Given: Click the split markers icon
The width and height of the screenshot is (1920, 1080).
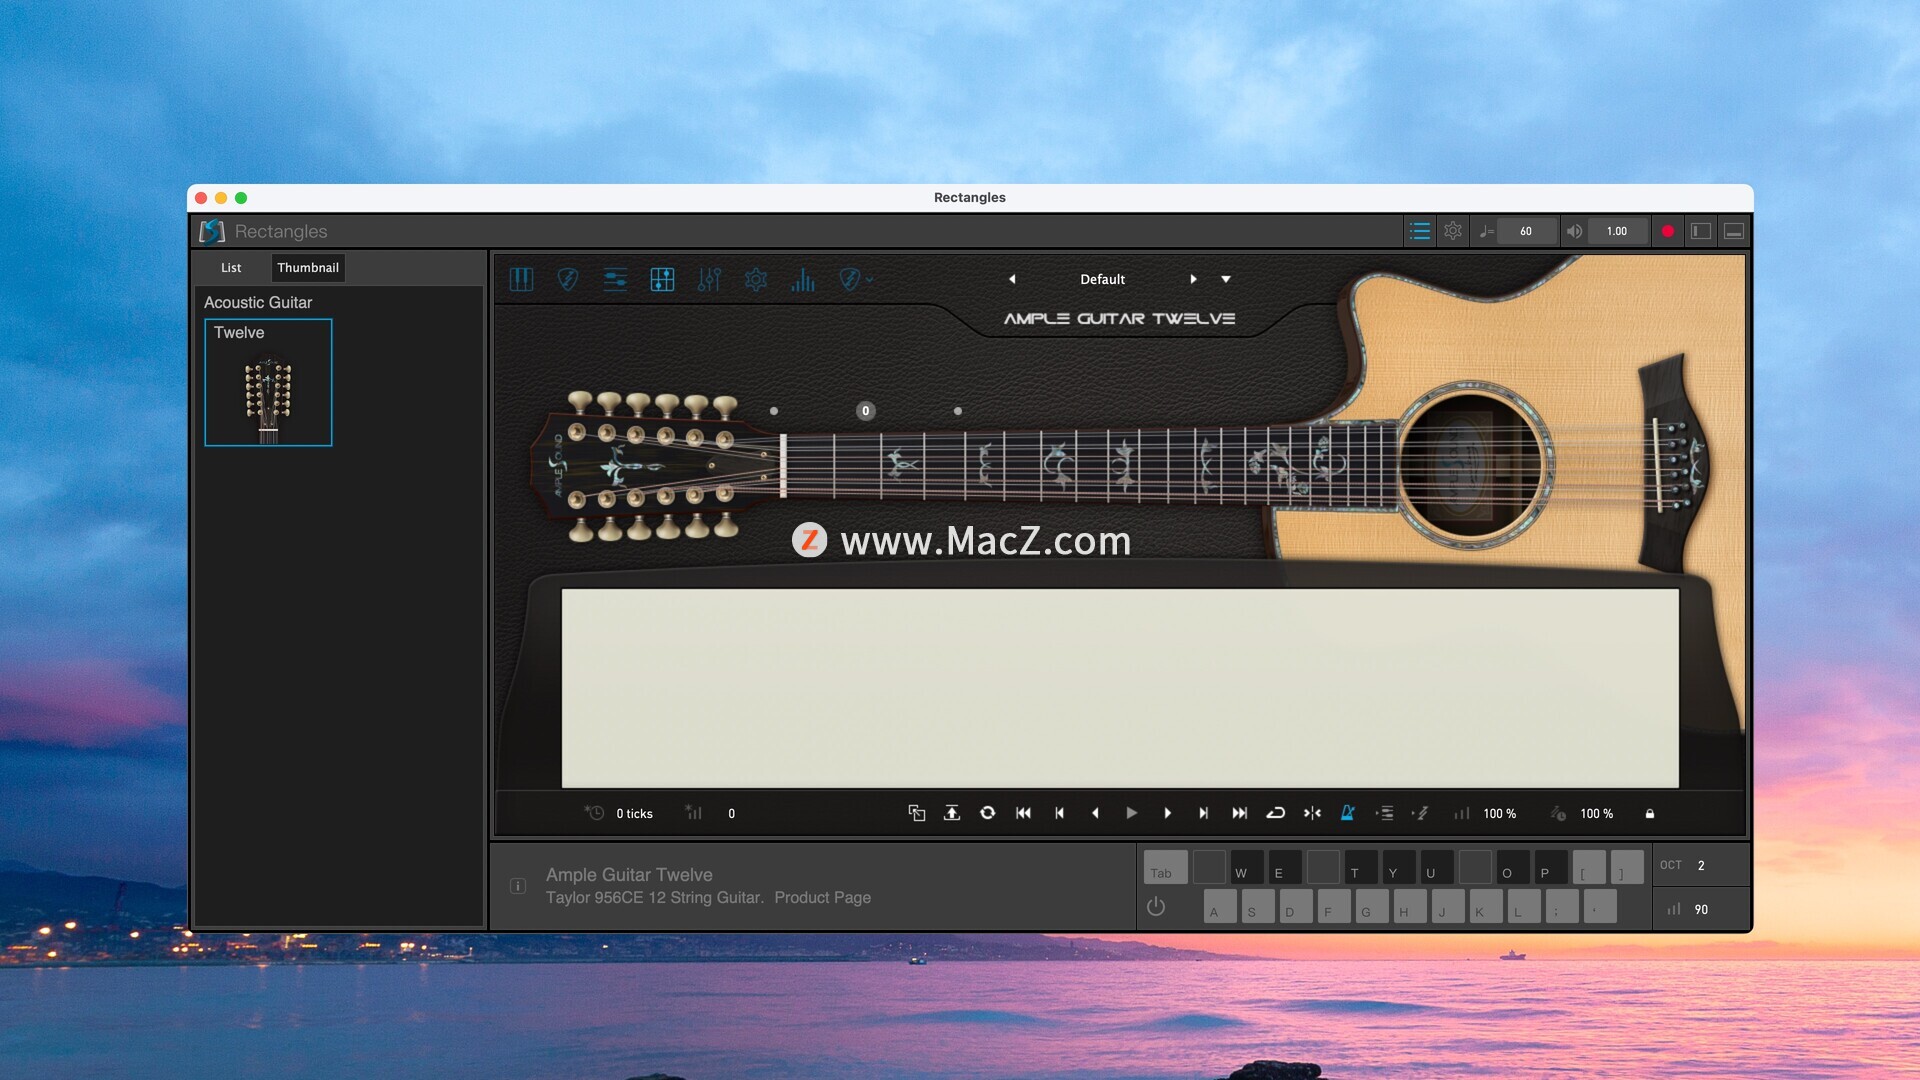Looking at the screenshot, I should coord(1312,813).
